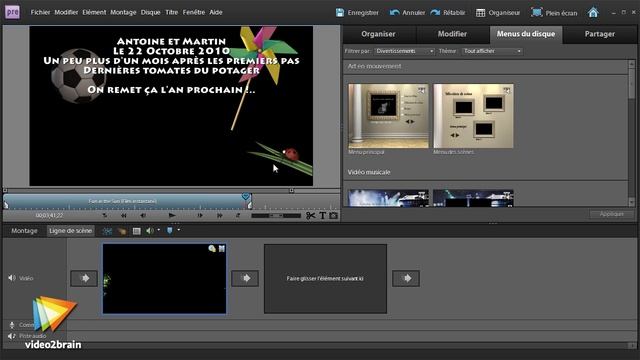This screenshot has height=360, width=640.
Task: Click the 'Faire glisser l'élément suivant ici' placeholder
Action: (325, 279)
